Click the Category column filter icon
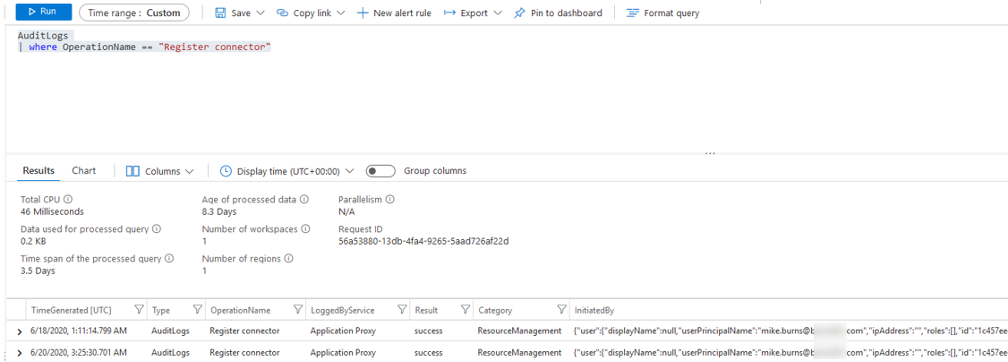 point(561,310)
